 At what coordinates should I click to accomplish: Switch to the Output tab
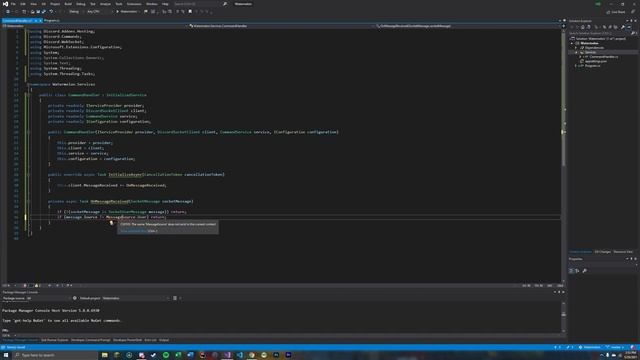pyautogui.click(x=164, y=340)
